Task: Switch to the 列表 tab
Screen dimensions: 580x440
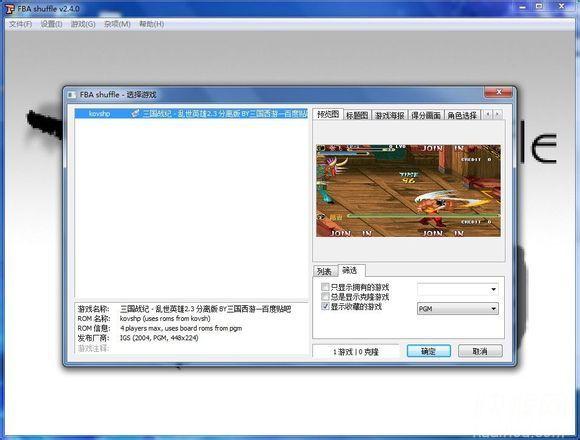Action: pos(325,271)
